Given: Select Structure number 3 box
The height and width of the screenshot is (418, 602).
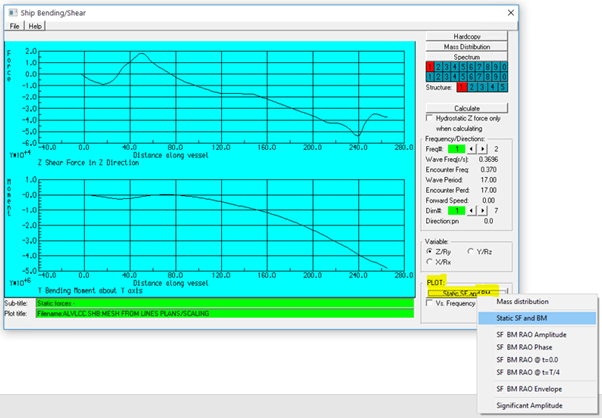Looking at the screenshot, I should (482, 88).
